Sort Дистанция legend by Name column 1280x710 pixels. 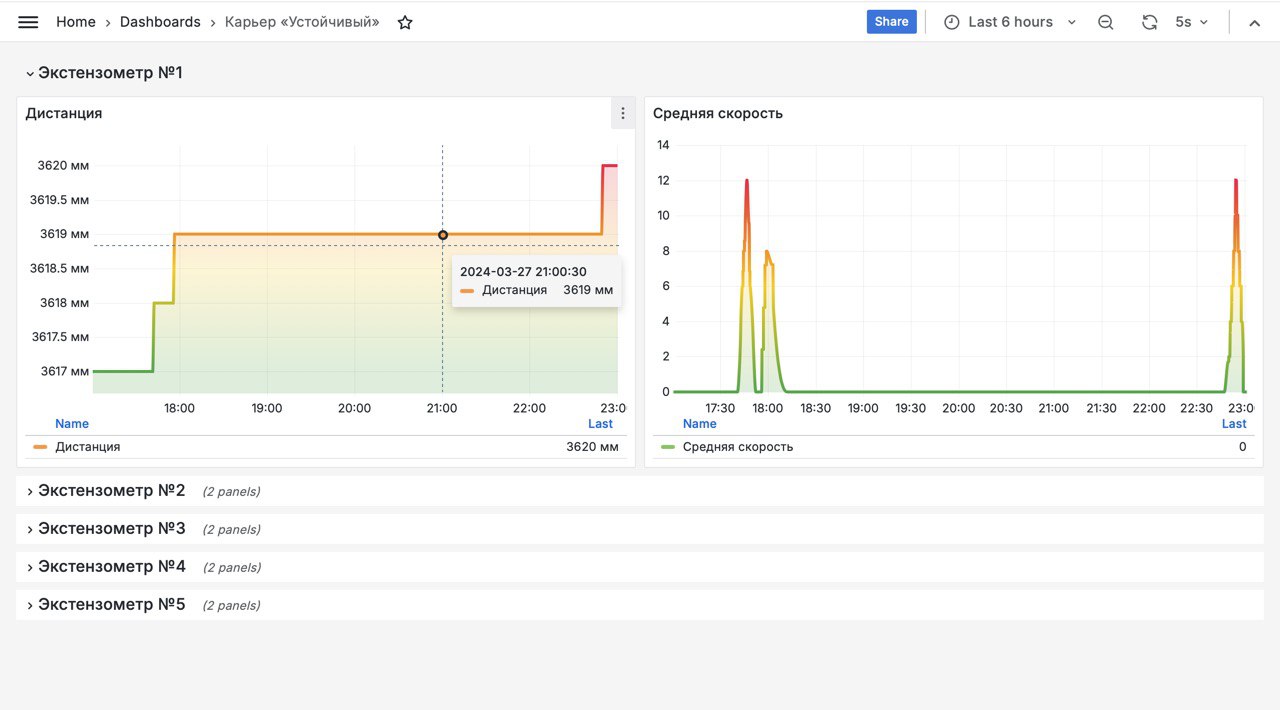coord(72,424)
